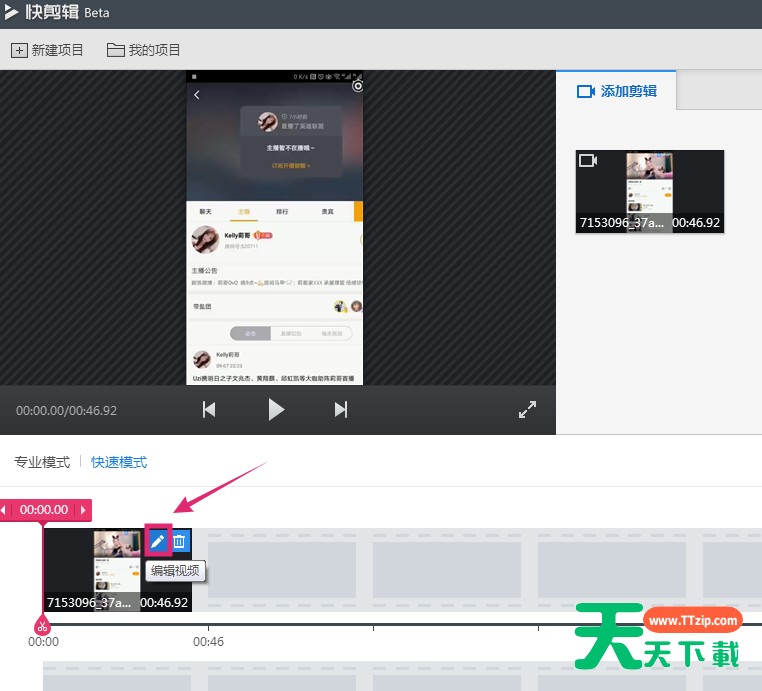Click the 快剪辑 app logo icon
The width and height of the screenshot is (762, 691).
[11, 12]
